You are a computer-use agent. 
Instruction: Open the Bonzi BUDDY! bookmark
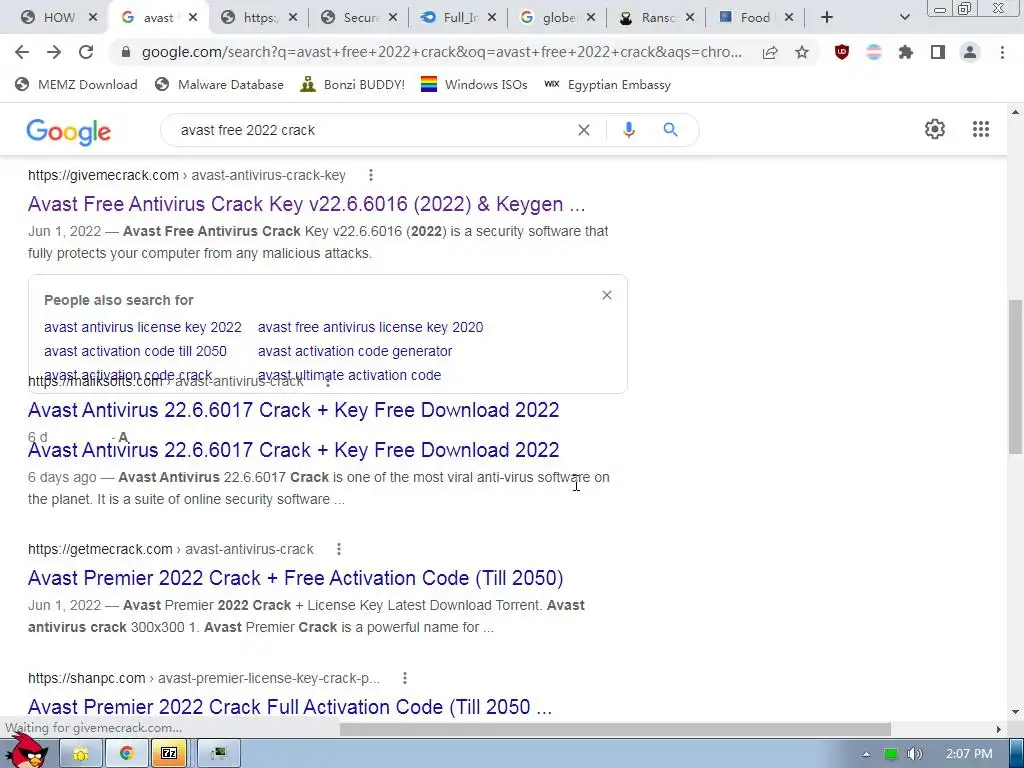click(353, 84)
